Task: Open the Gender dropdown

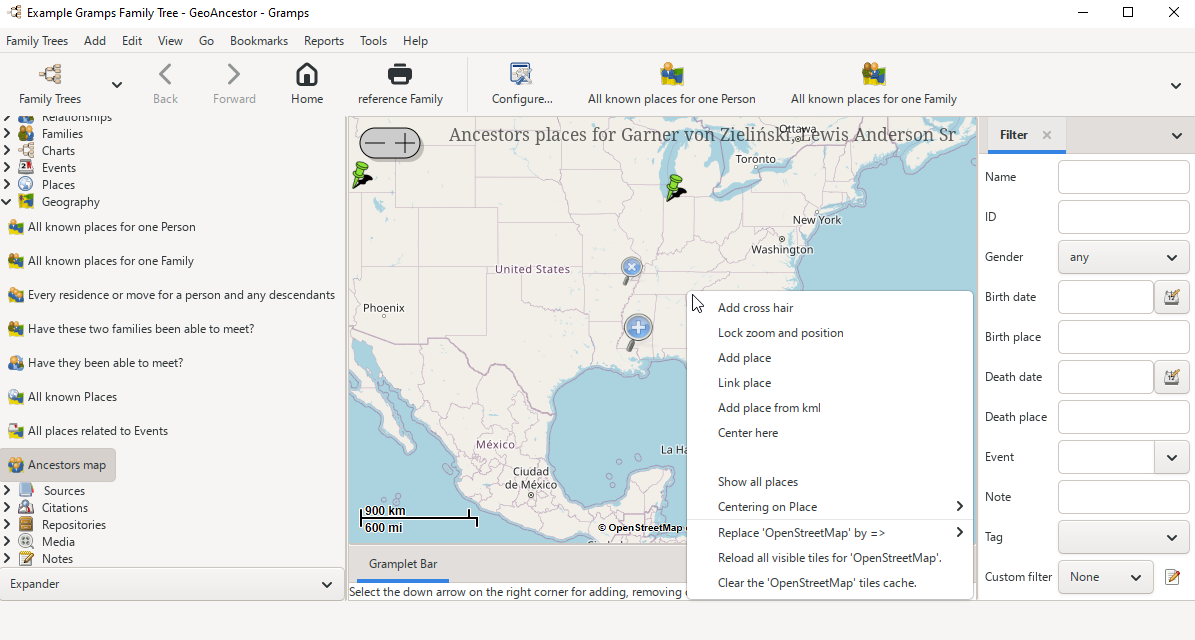Action: coord(1123,258)
